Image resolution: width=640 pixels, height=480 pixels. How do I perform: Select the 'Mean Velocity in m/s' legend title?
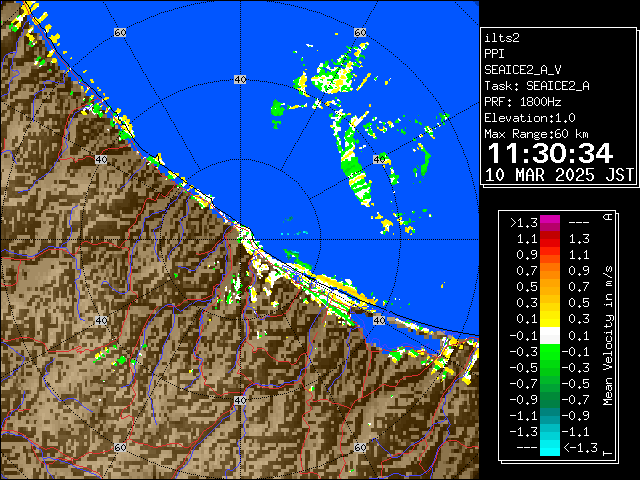point(608,336)
